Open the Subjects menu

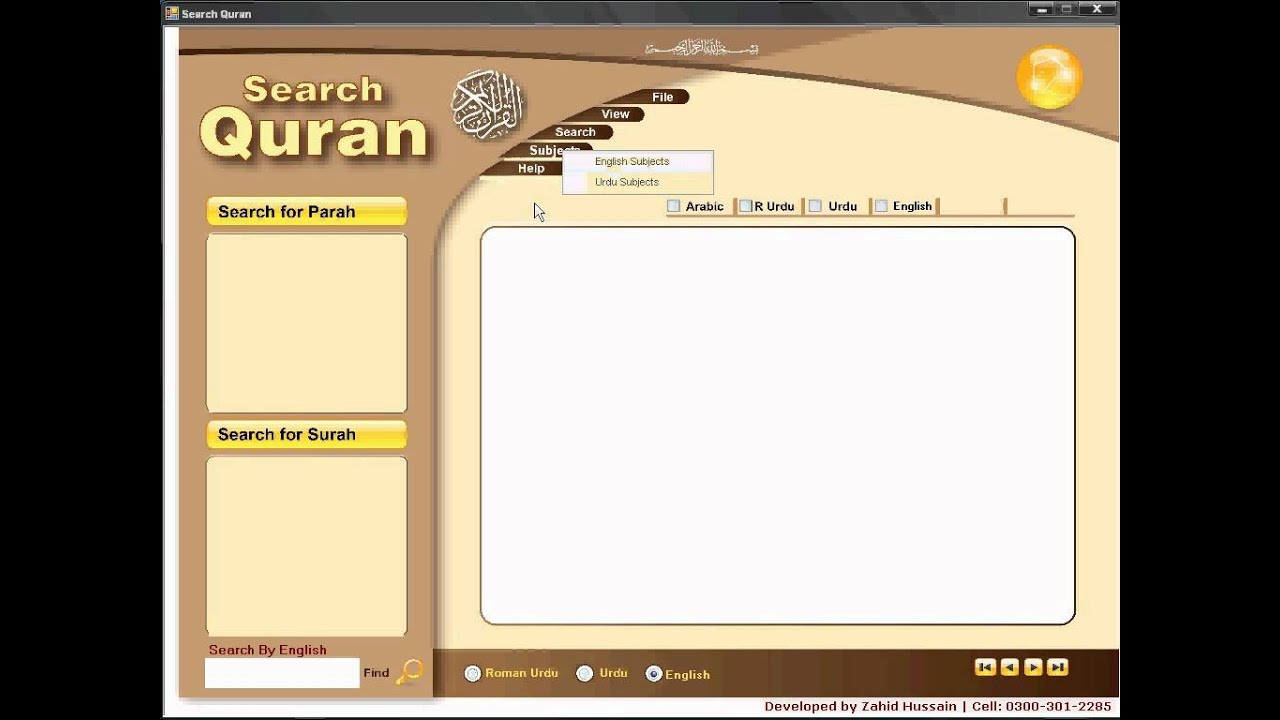(x=554, y=150)
